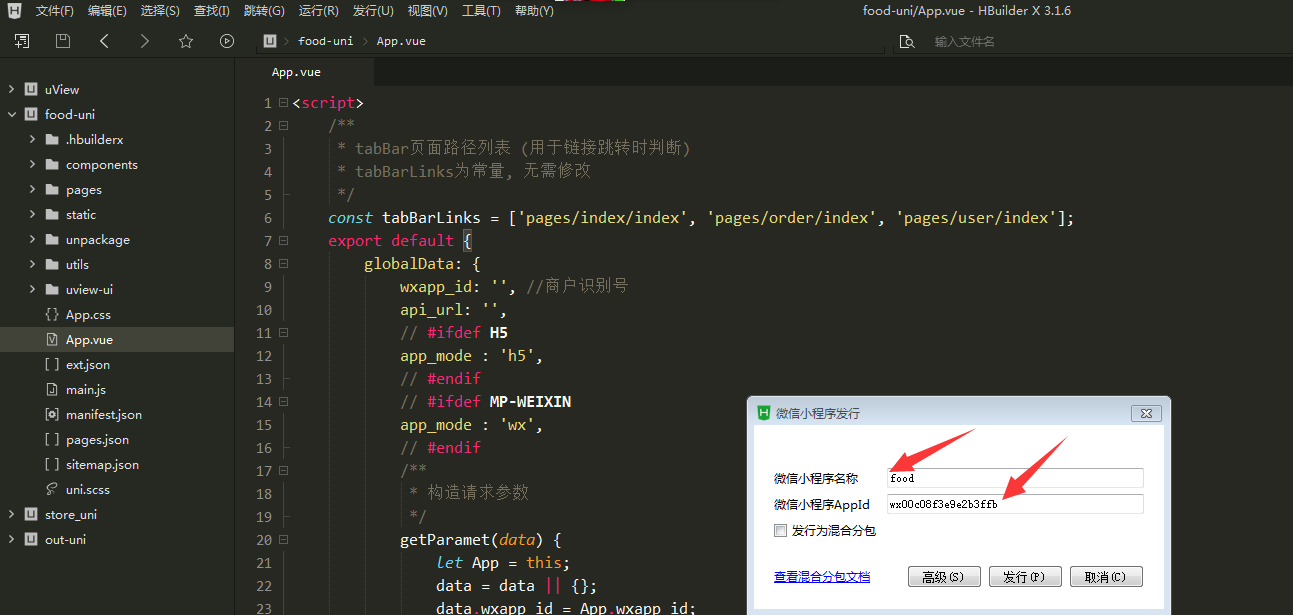Click the dialog's green H icon

tap(764, 412)
